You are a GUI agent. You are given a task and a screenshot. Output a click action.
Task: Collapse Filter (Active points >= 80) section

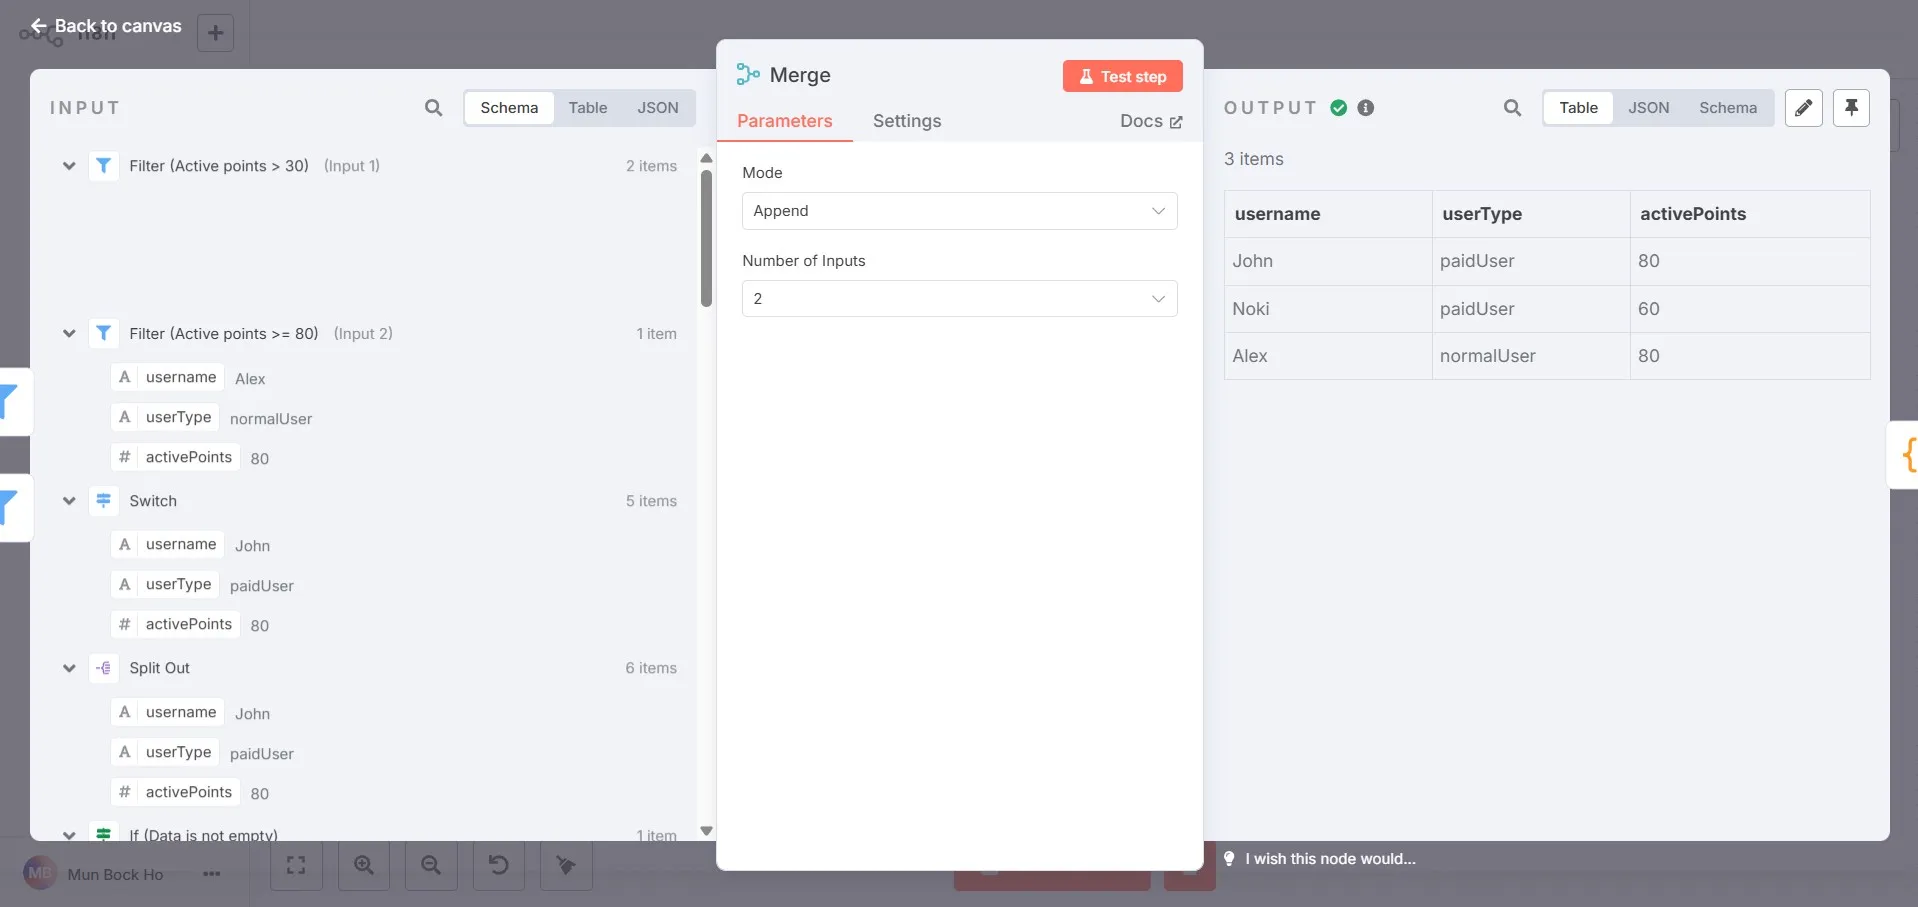click(69, 334)
